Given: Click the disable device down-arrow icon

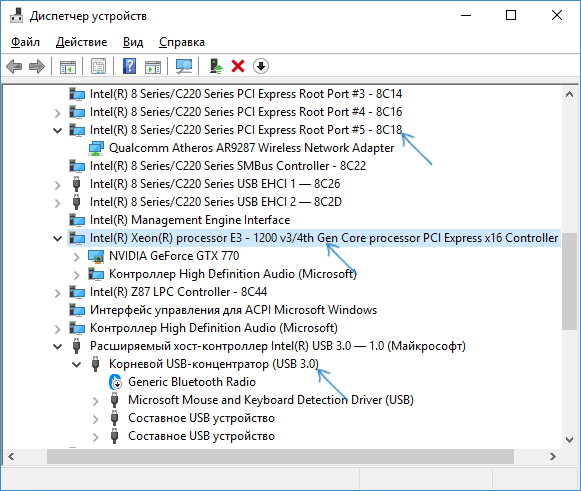Looking at the screenshot, I should (x=261, y=67).
